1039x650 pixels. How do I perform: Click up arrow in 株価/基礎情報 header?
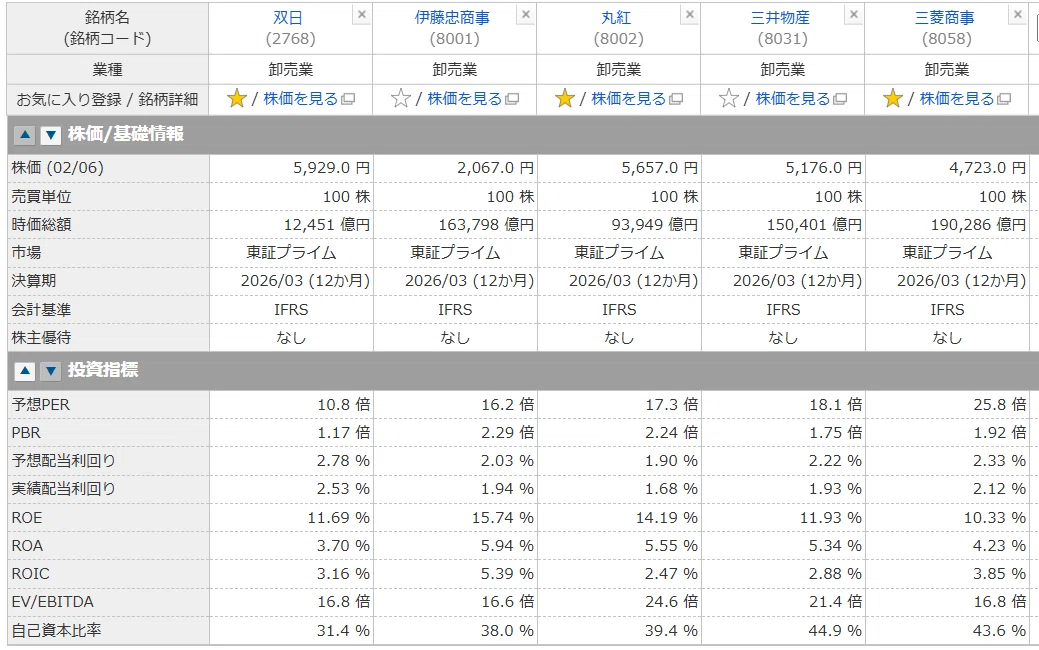pyautogui.click(x=25, y=135)
